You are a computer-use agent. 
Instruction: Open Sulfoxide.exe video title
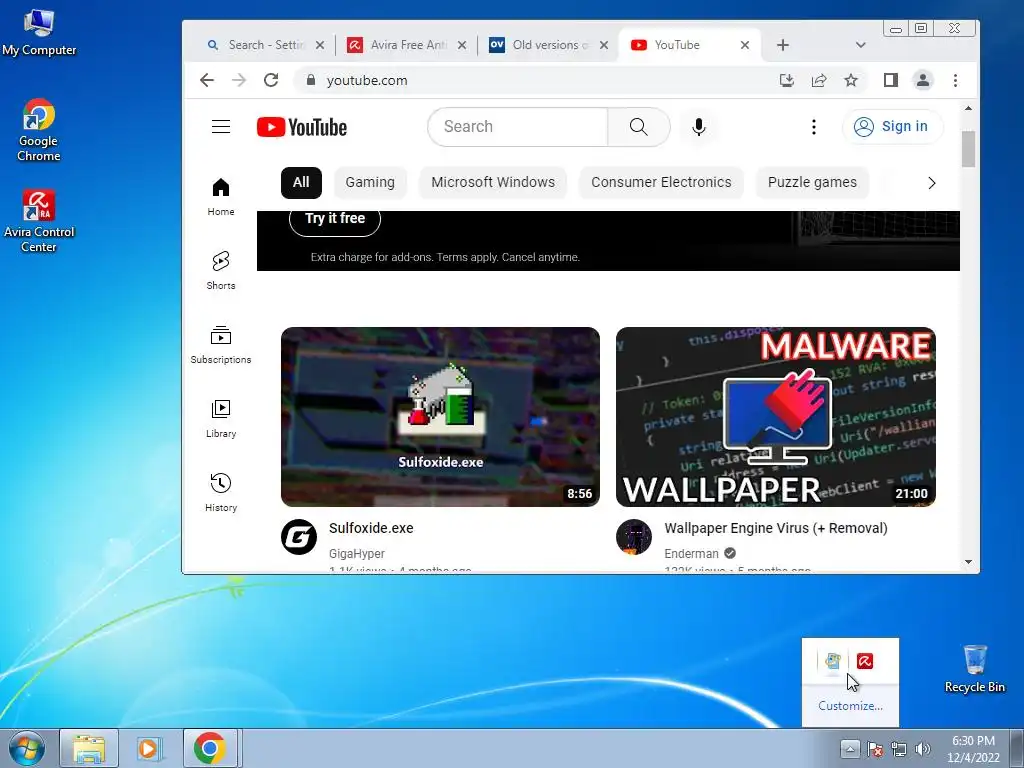pyautogui.click(x=371, y=528)
